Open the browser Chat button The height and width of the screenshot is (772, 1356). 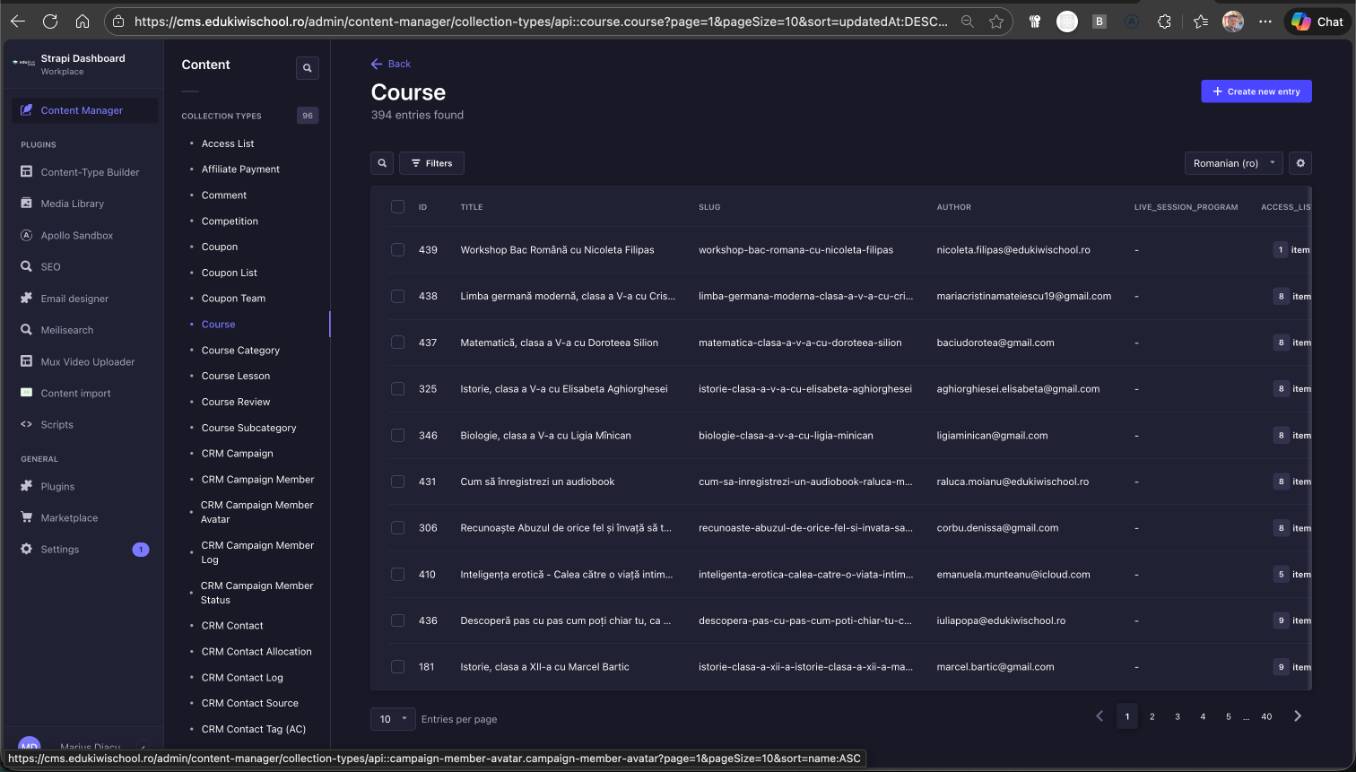pyautogui.click(x=1316, y=21)
